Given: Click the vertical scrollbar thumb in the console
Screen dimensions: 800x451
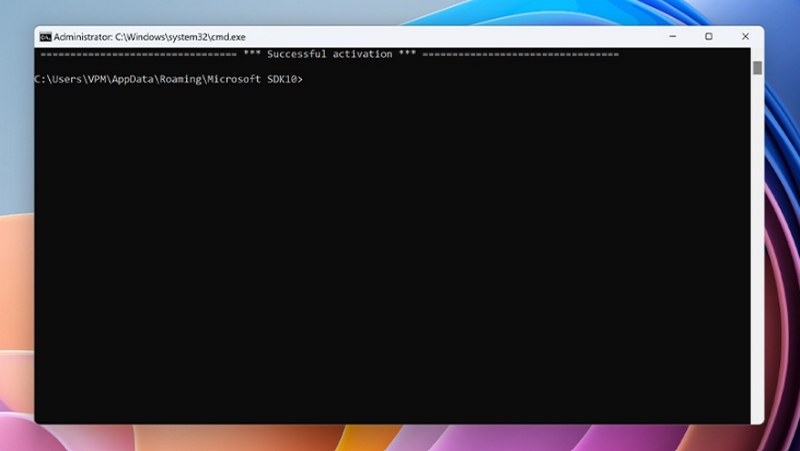Looking at the screenshot, I should click(x=757, y=67).
